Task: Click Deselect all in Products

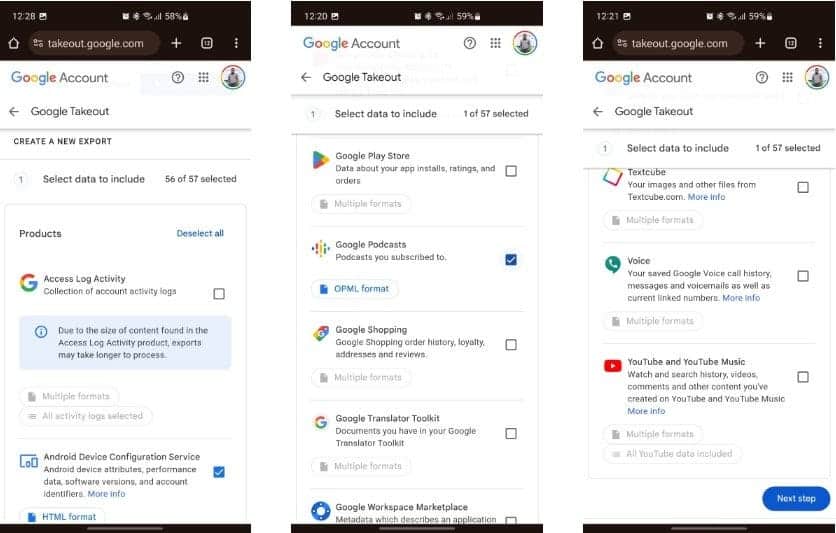Action: point(200,233)
